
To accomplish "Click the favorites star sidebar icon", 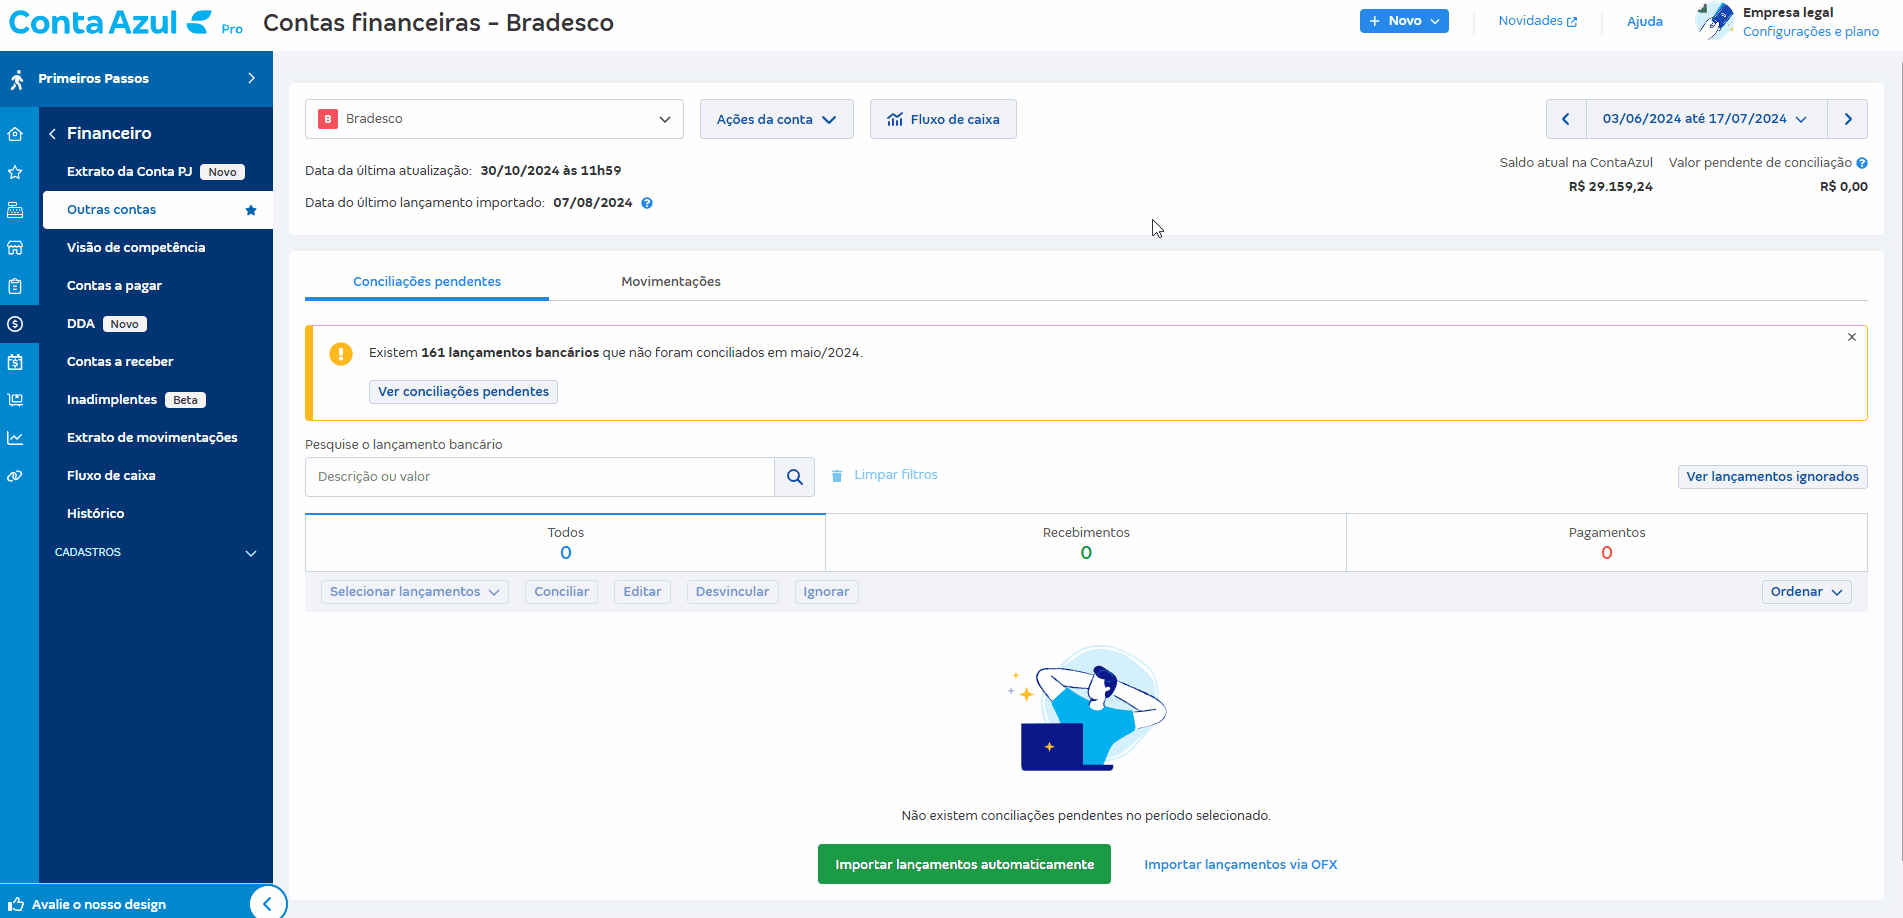I will click(x=15, y=172).
